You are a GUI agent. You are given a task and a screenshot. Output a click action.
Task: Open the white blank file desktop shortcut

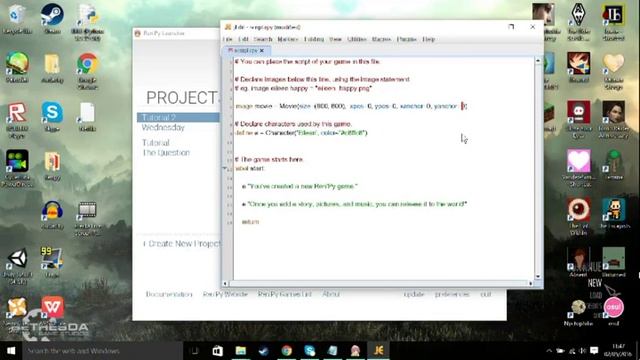(x=87, y=116)
